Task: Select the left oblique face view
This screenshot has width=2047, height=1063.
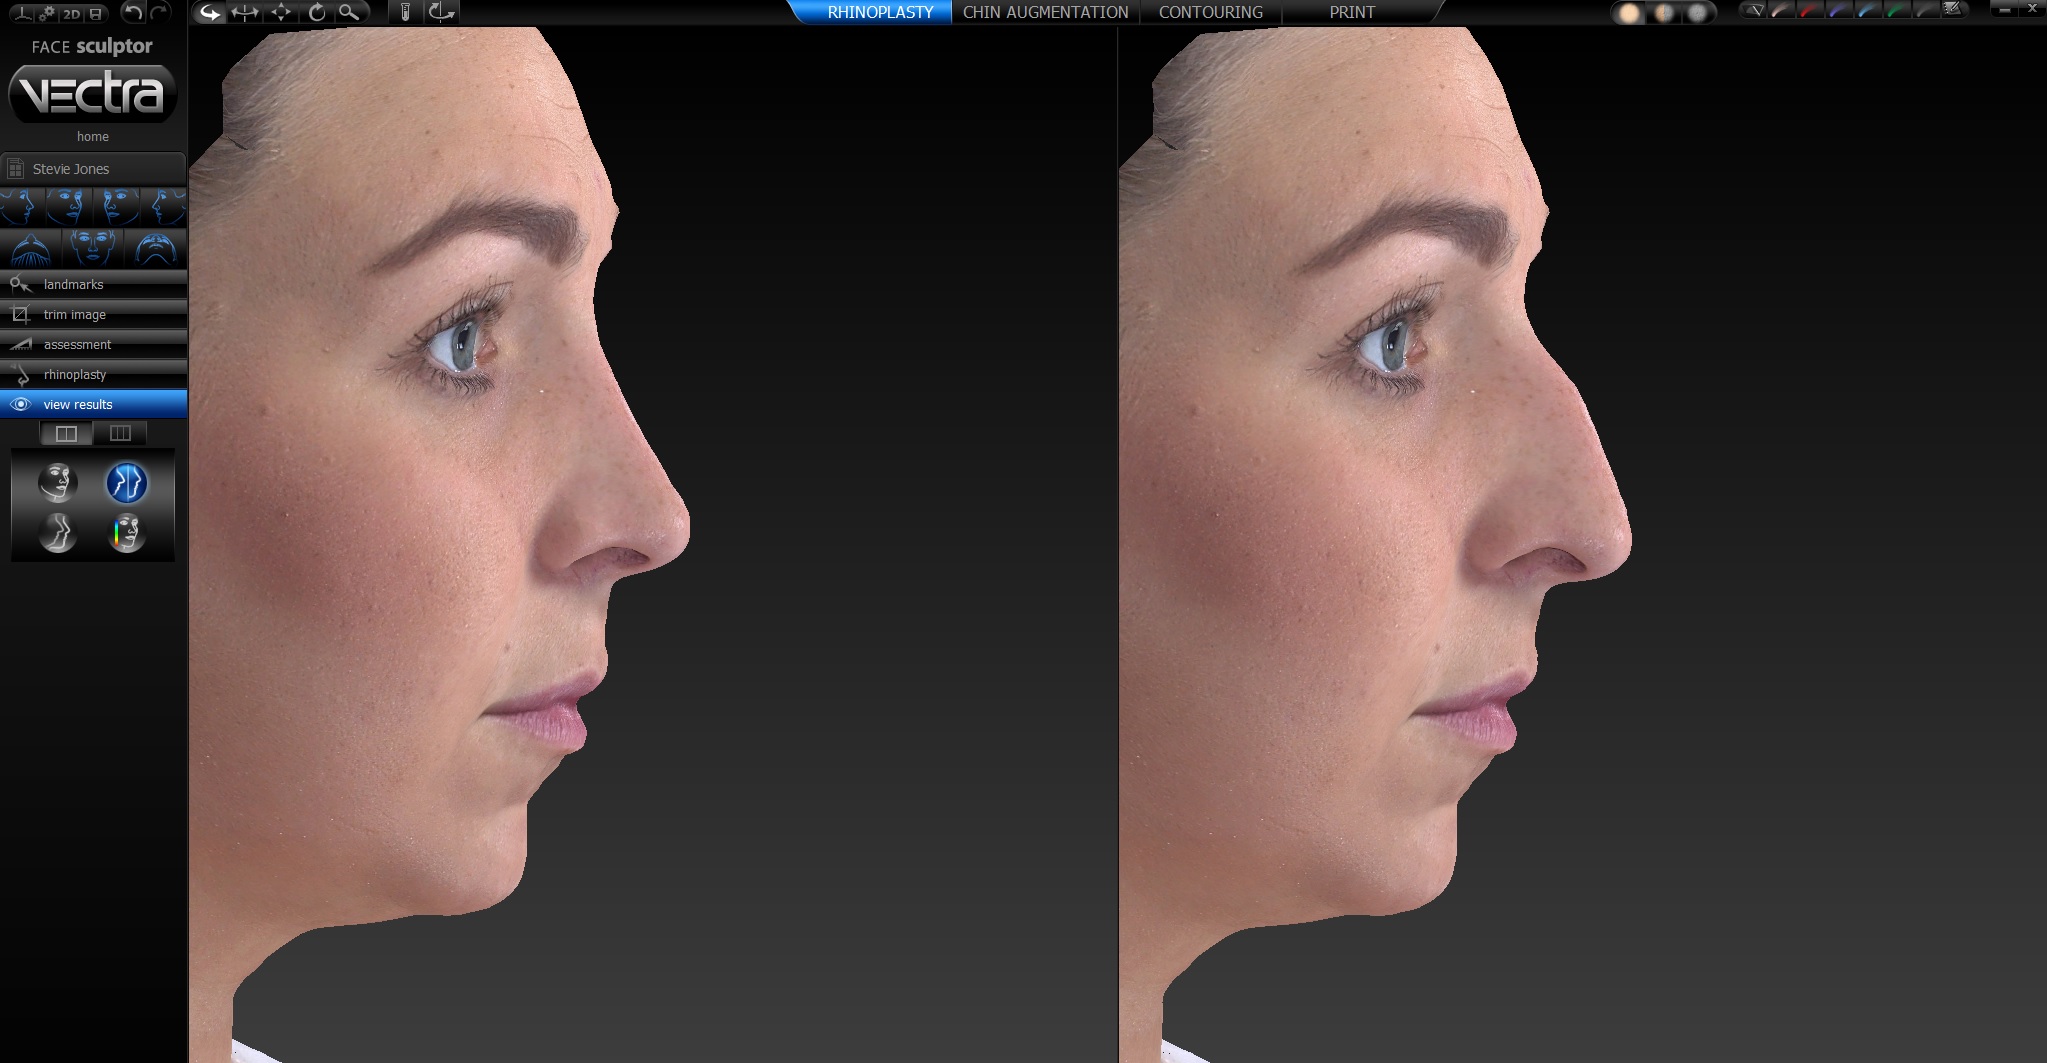Action: pyautogui.click(x=116, y=207)
